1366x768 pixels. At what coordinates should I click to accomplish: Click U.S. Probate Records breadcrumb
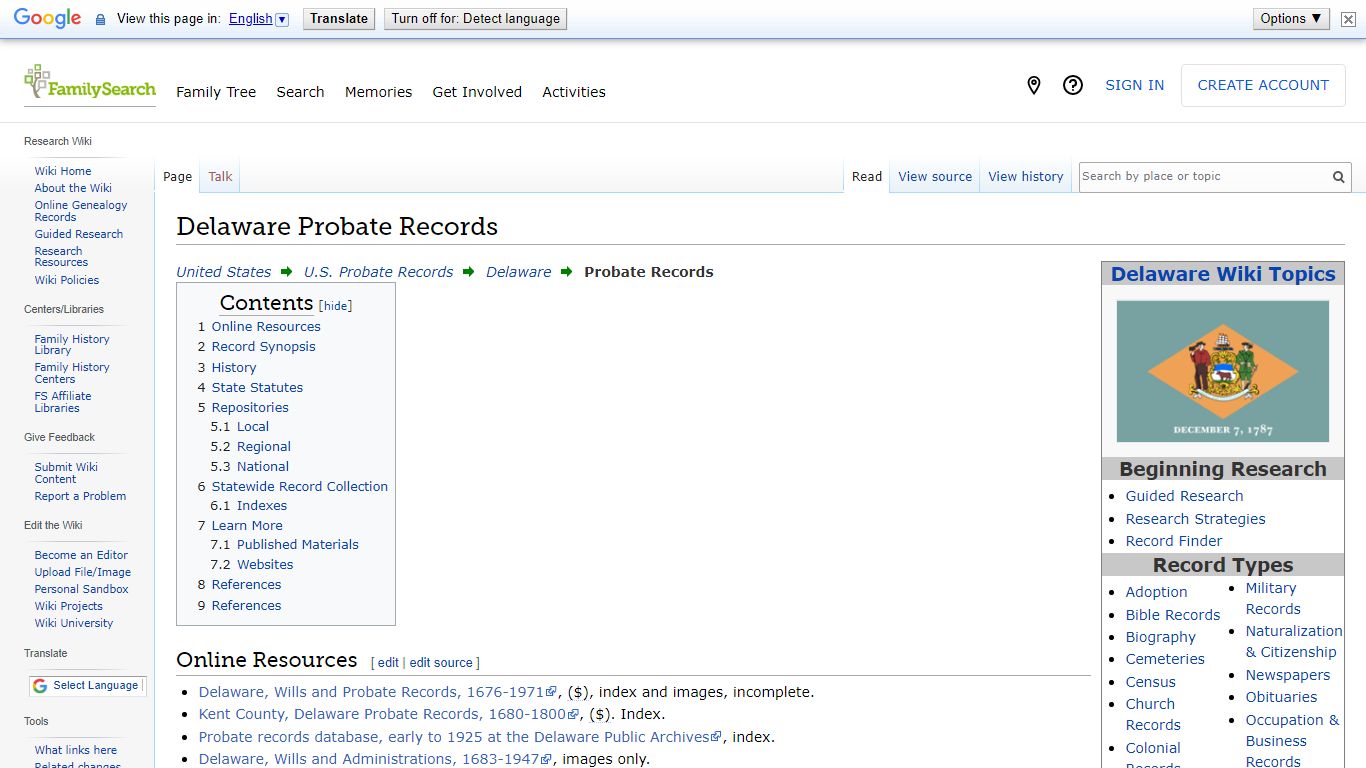[x=379, y=272]
